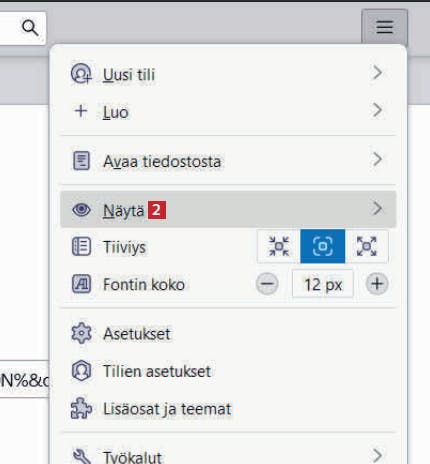
Task: Select compact density option
Action: click(279, 246)
